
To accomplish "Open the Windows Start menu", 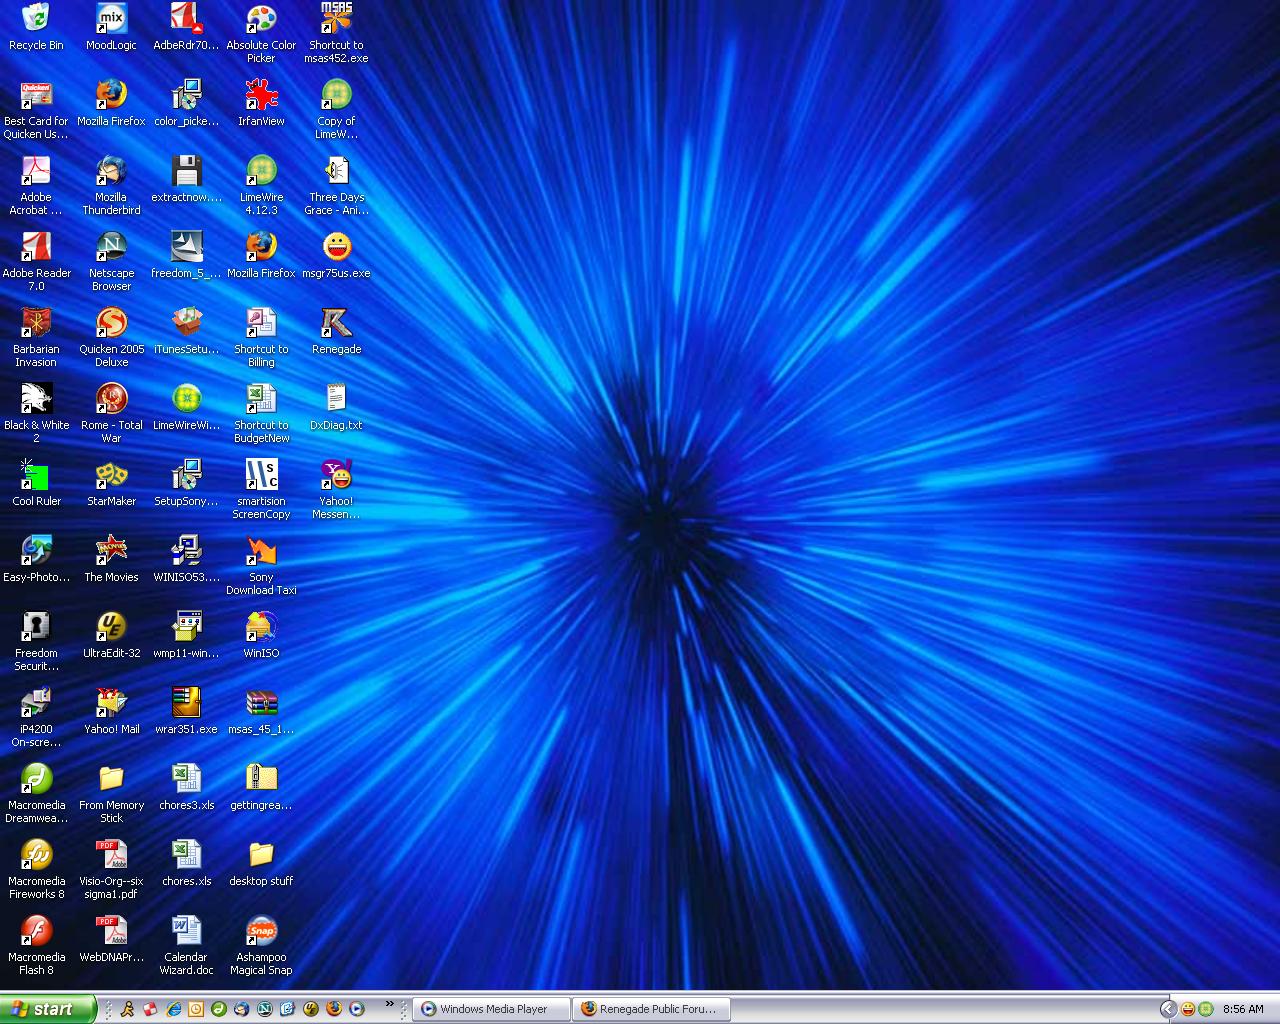I will 47,1009.
